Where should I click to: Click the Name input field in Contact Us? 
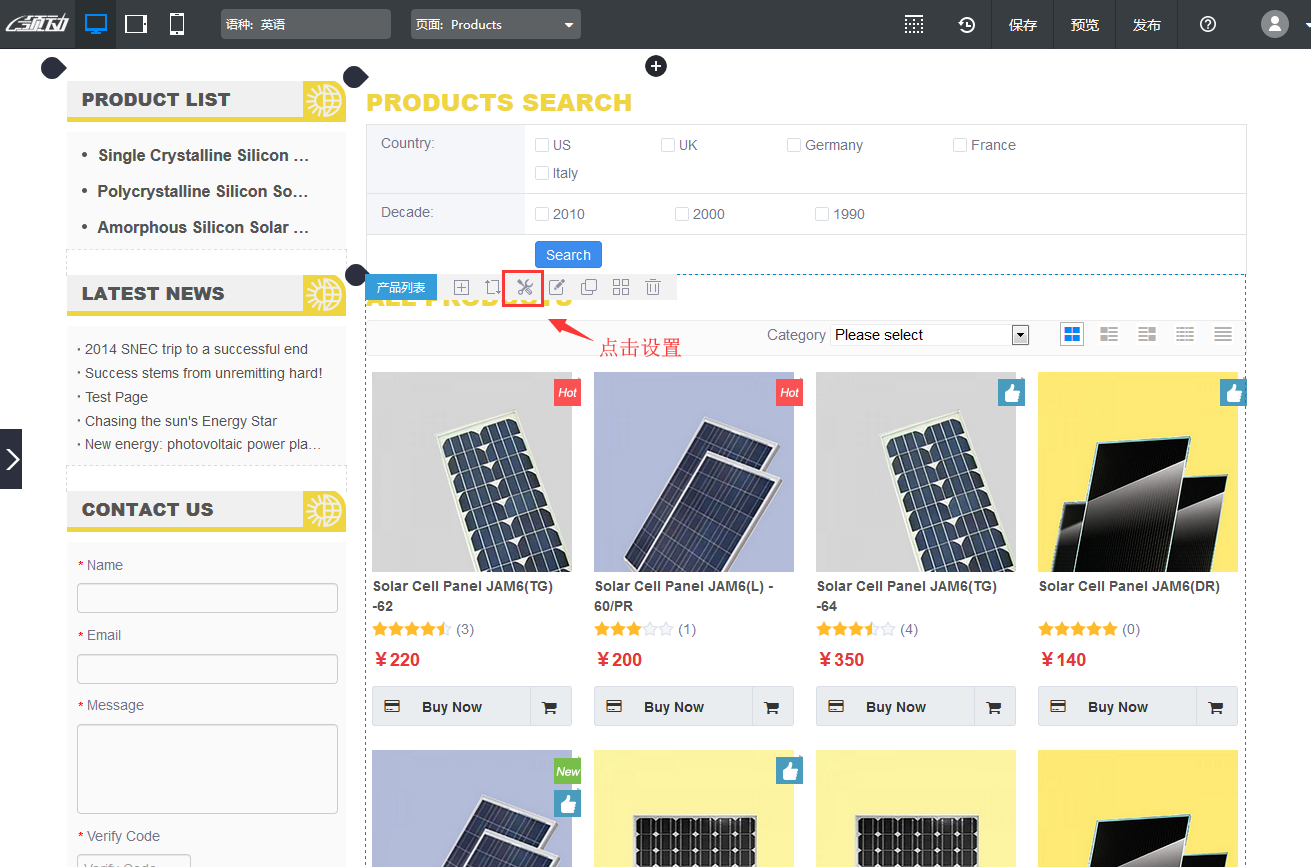pos(207,598)
